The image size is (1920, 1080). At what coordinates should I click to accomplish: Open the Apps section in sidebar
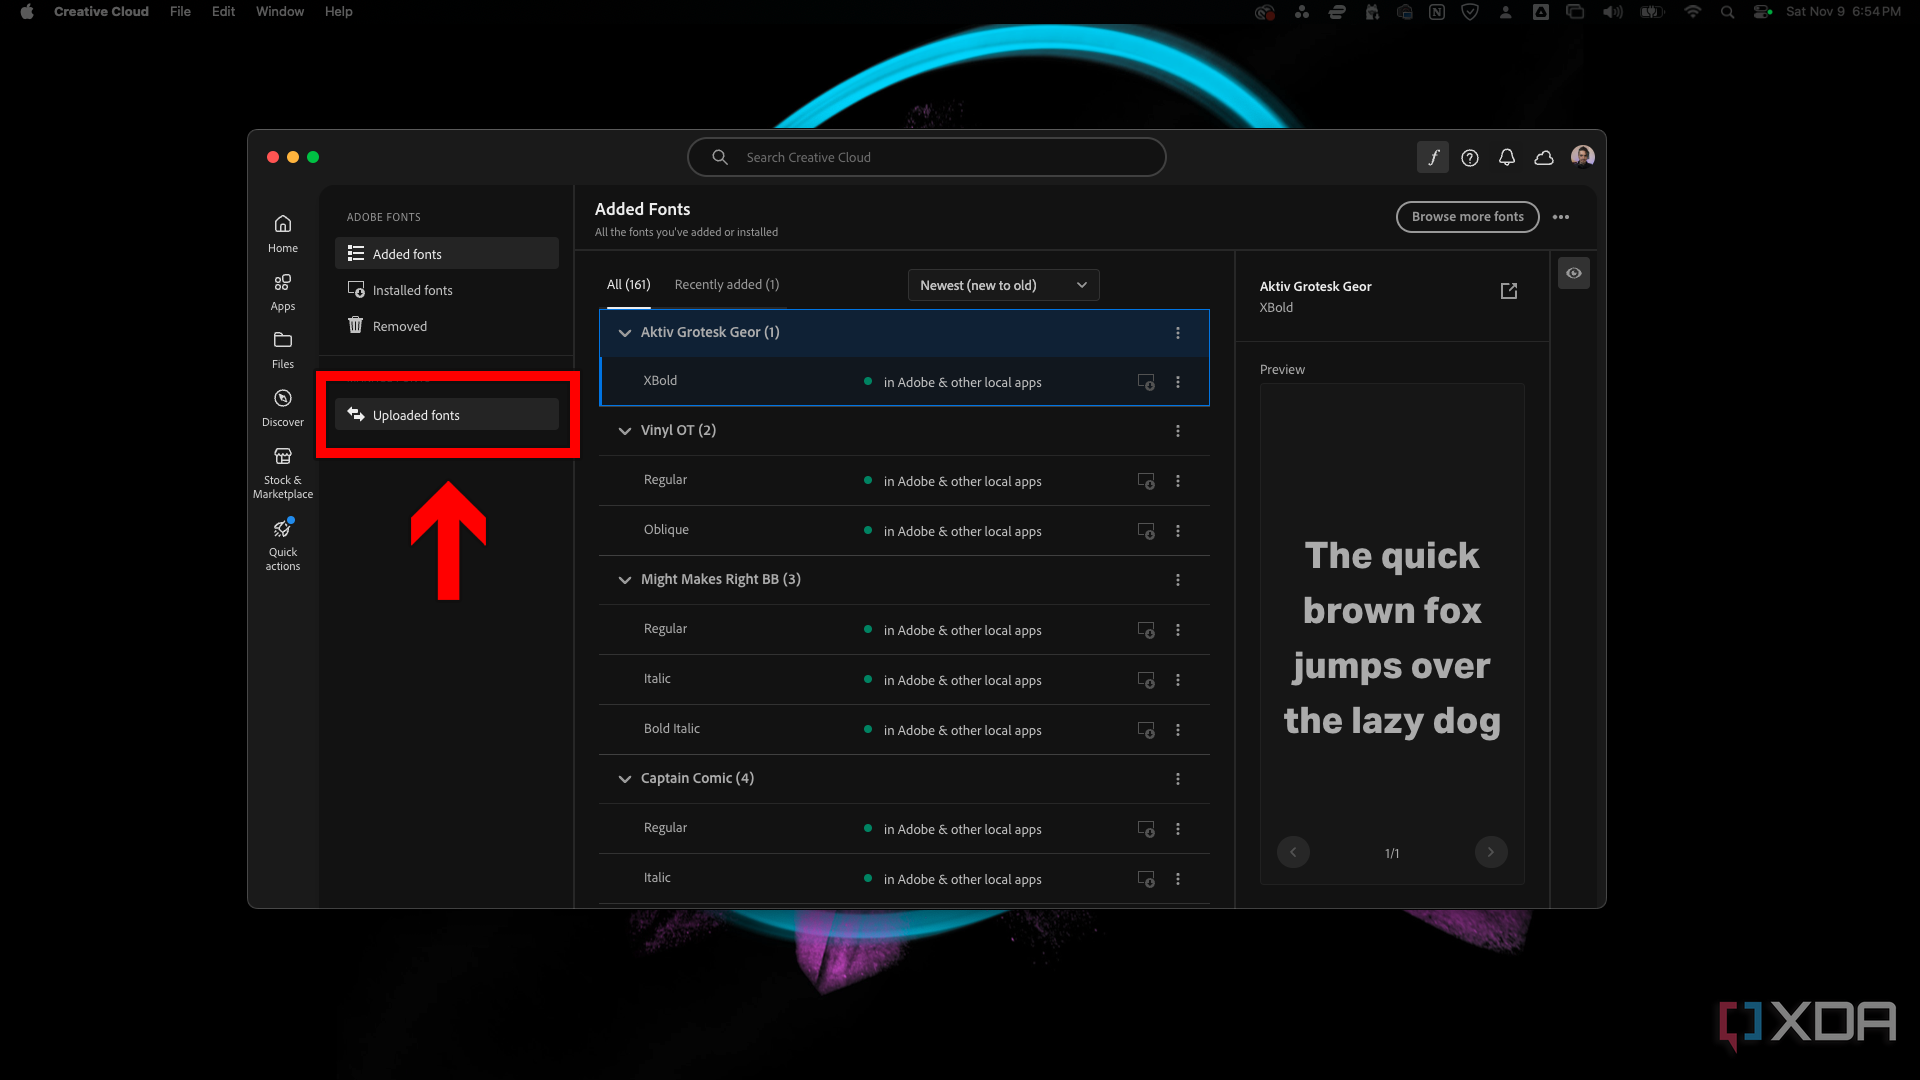tap(283, 292)
